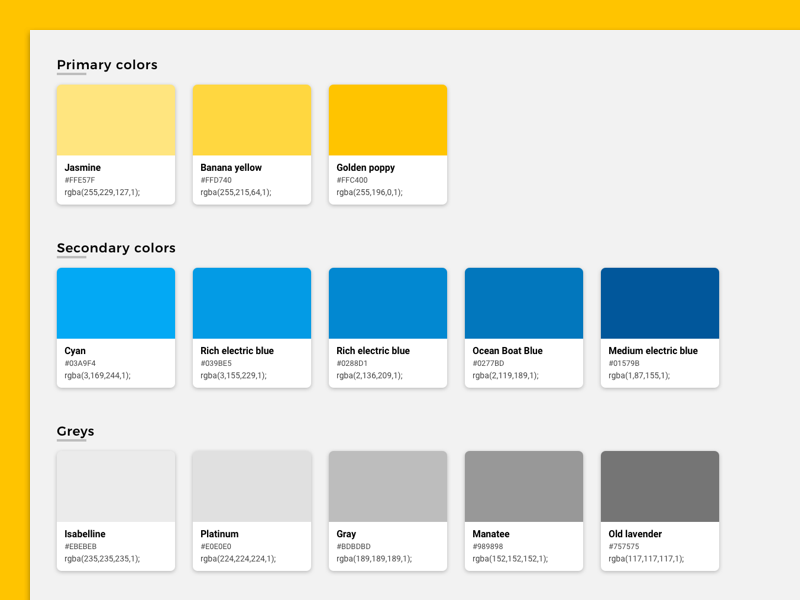The width and height of the screenshot is (800, 600).
Task: Click the #FFC400 hex code text
Action: point(352,180)
